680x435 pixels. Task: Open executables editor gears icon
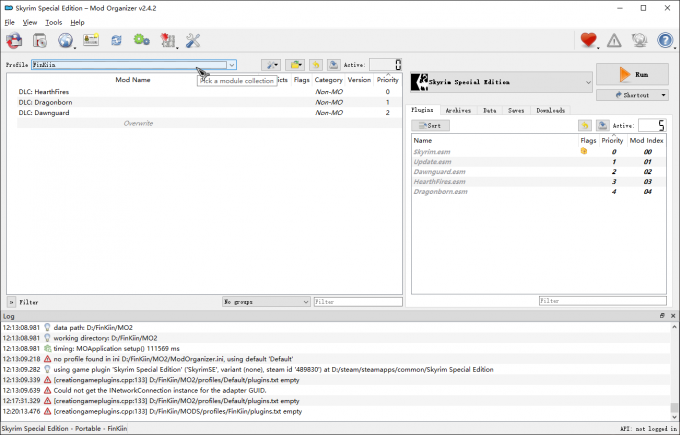coord(142,40)
